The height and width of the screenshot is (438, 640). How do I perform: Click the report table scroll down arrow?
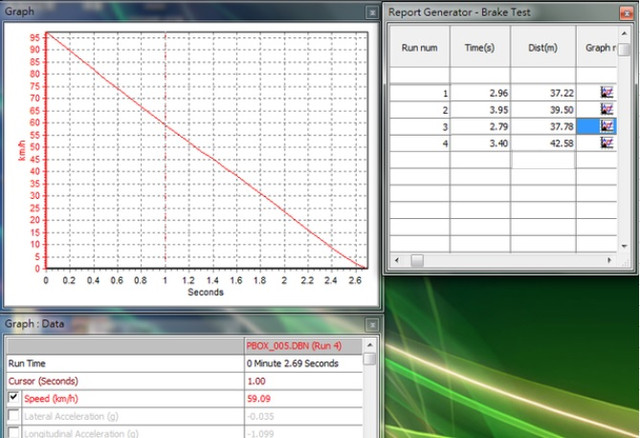(624, 246)
